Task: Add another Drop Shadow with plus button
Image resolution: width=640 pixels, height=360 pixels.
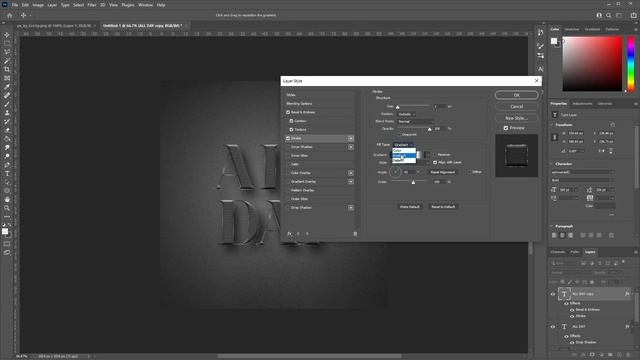Action: [351, 208]
